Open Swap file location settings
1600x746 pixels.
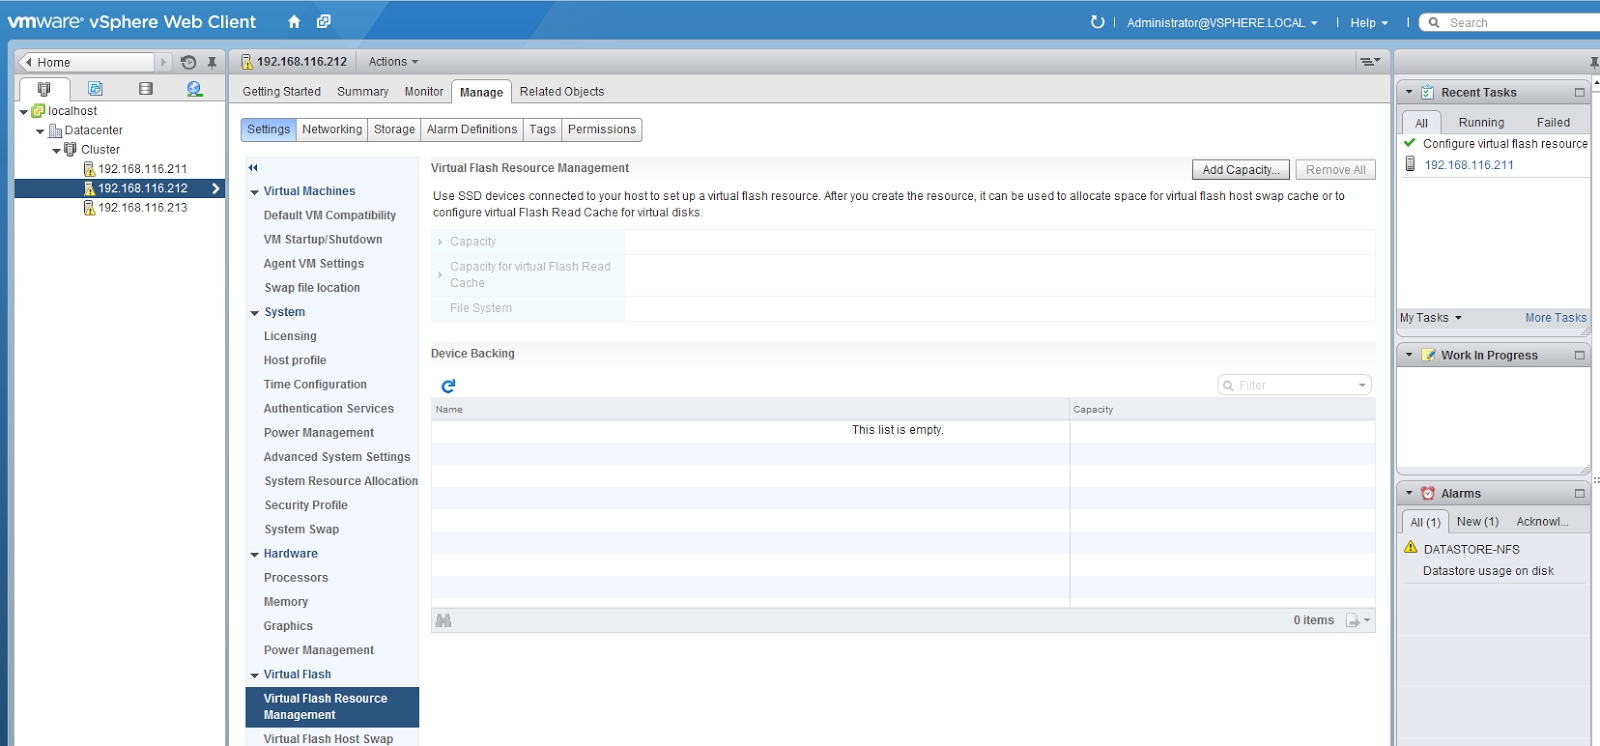pos(312,288)
